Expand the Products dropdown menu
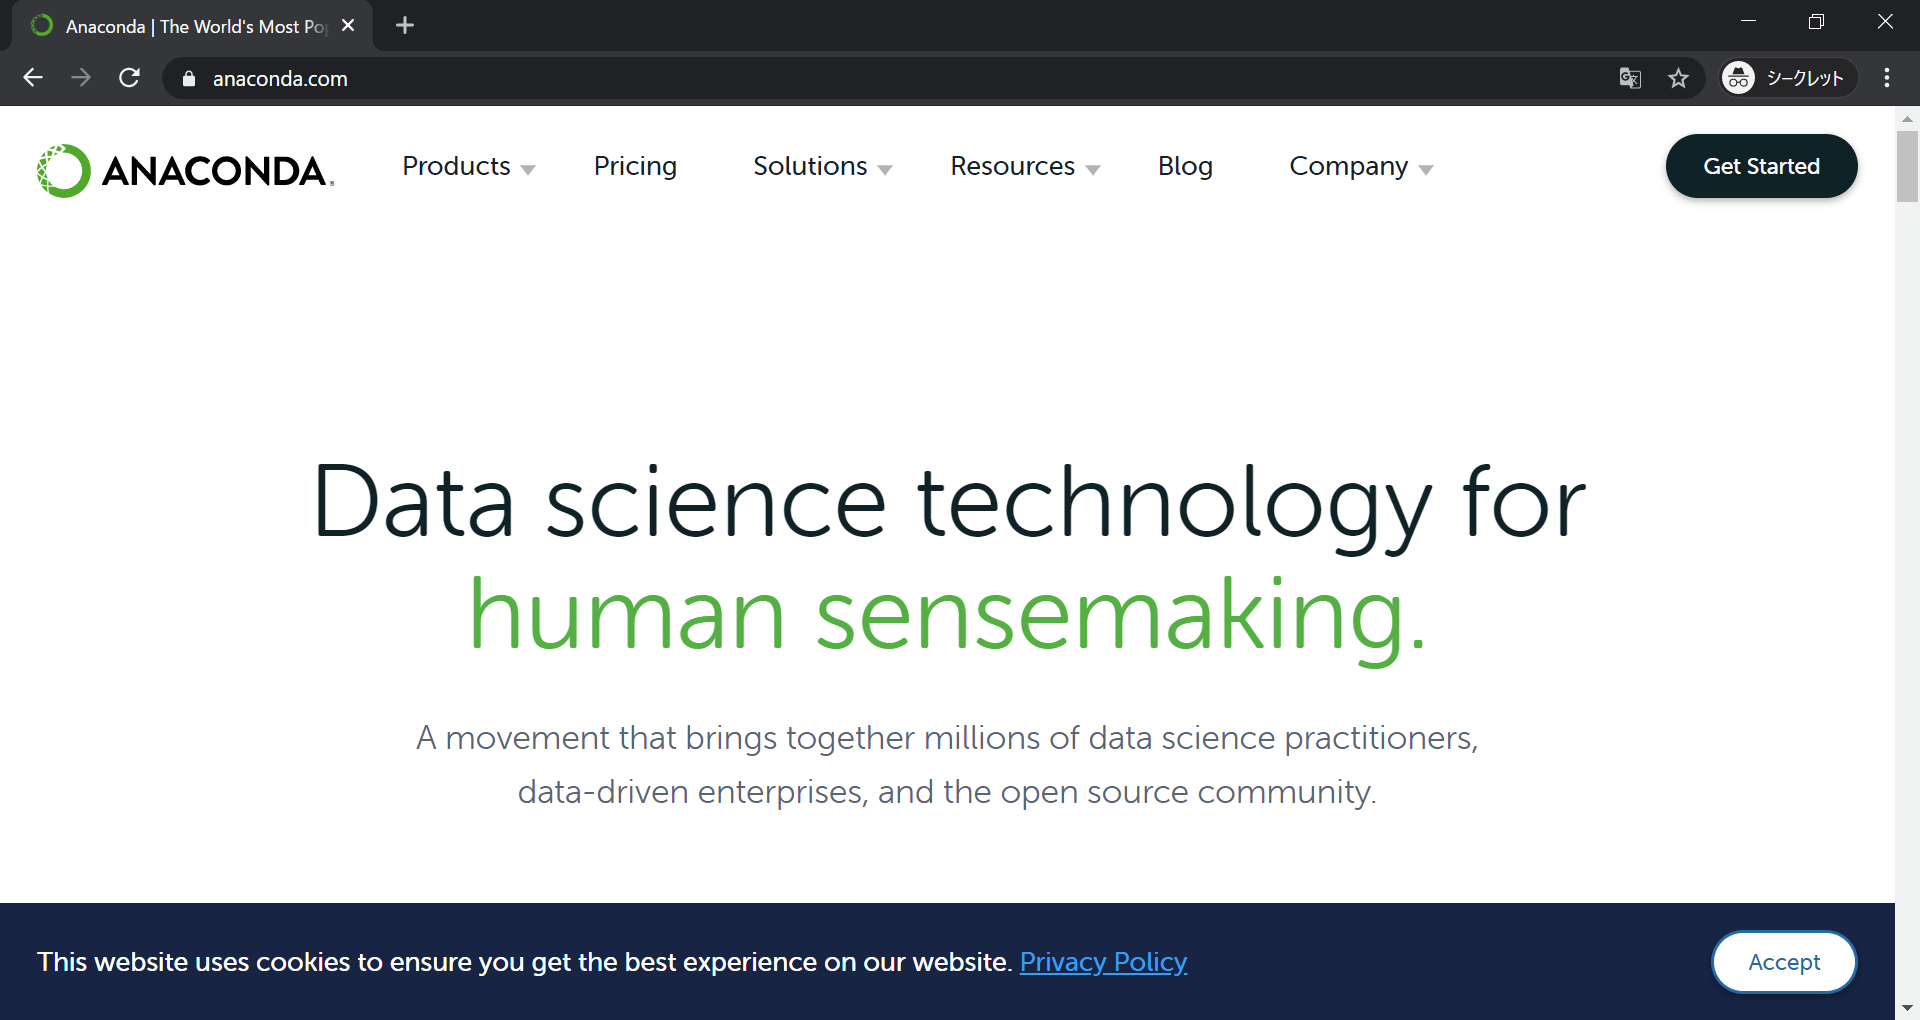This screenshot has width=1920, height=1020. tap(468, 167)
